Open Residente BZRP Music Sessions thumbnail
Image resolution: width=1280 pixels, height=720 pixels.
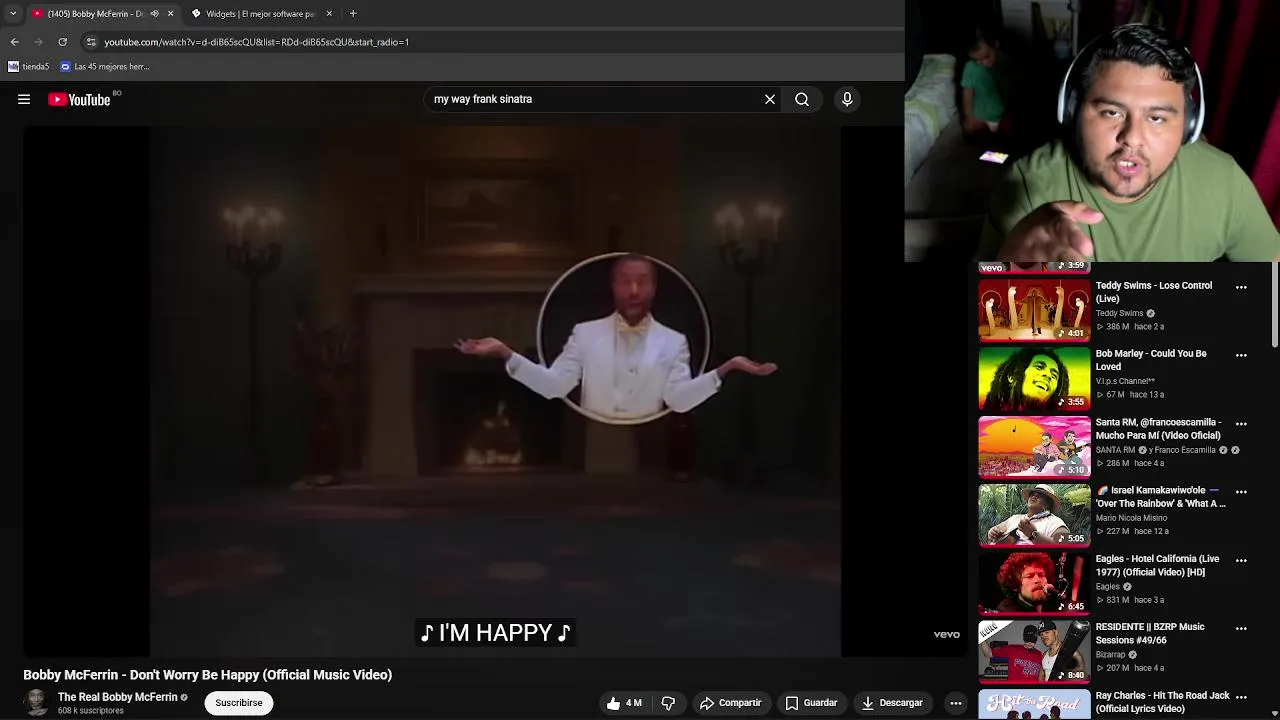click(x=1034, y=651)
